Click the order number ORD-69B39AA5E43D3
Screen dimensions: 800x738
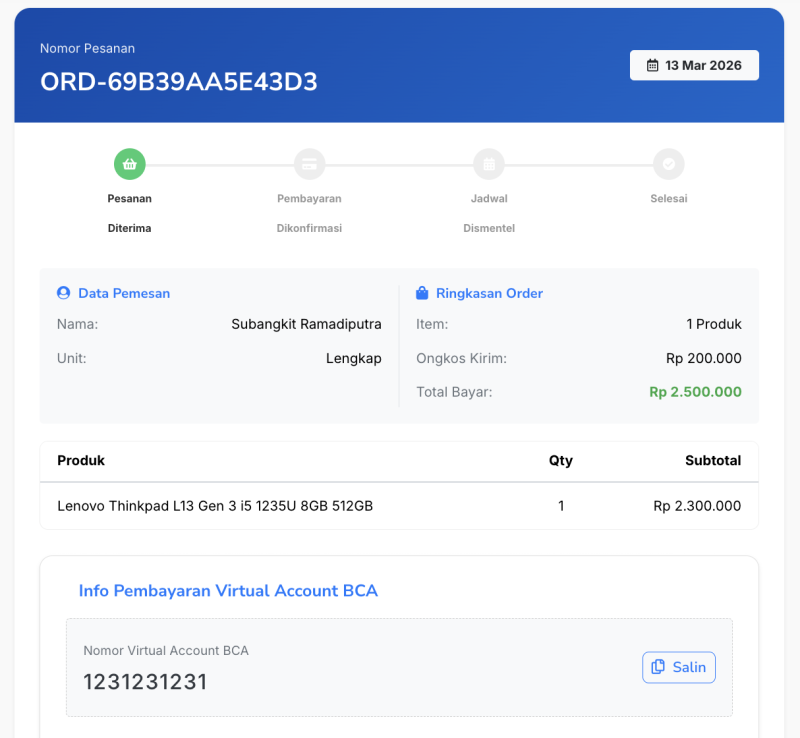[x=179, y=82]
